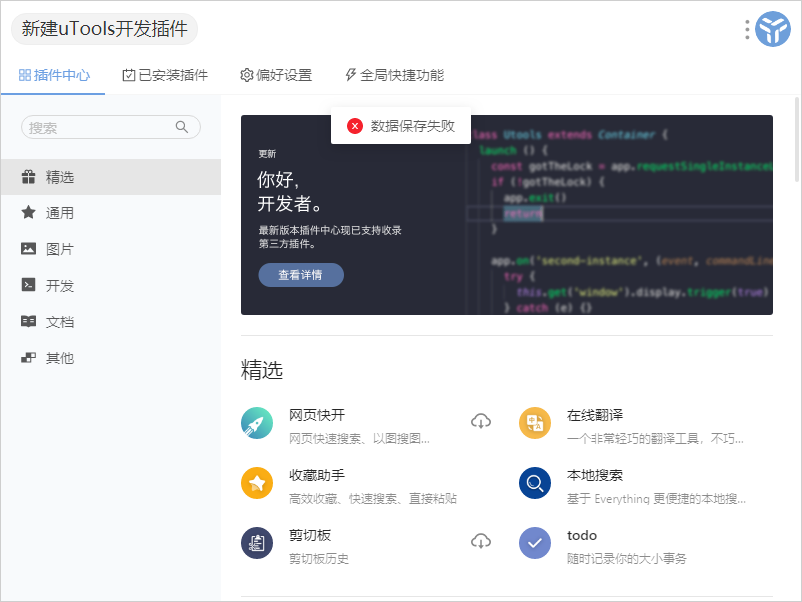The image size is (802, 602).
Task: Select 其他 category in sidebar
Action: [x=111, y=358]
